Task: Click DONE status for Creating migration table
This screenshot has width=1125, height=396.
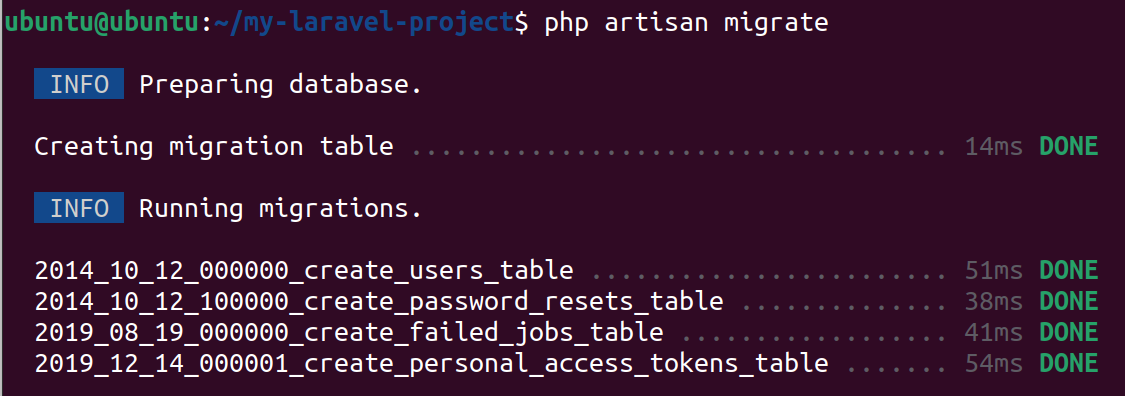Action: coord(1069,146)
